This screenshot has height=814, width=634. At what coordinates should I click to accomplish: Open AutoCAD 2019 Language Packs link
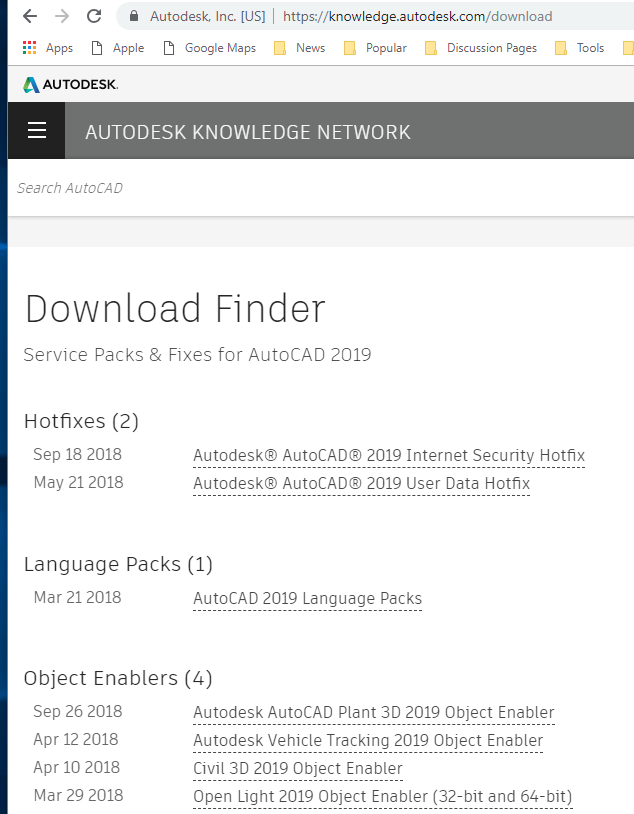point(307,599)
